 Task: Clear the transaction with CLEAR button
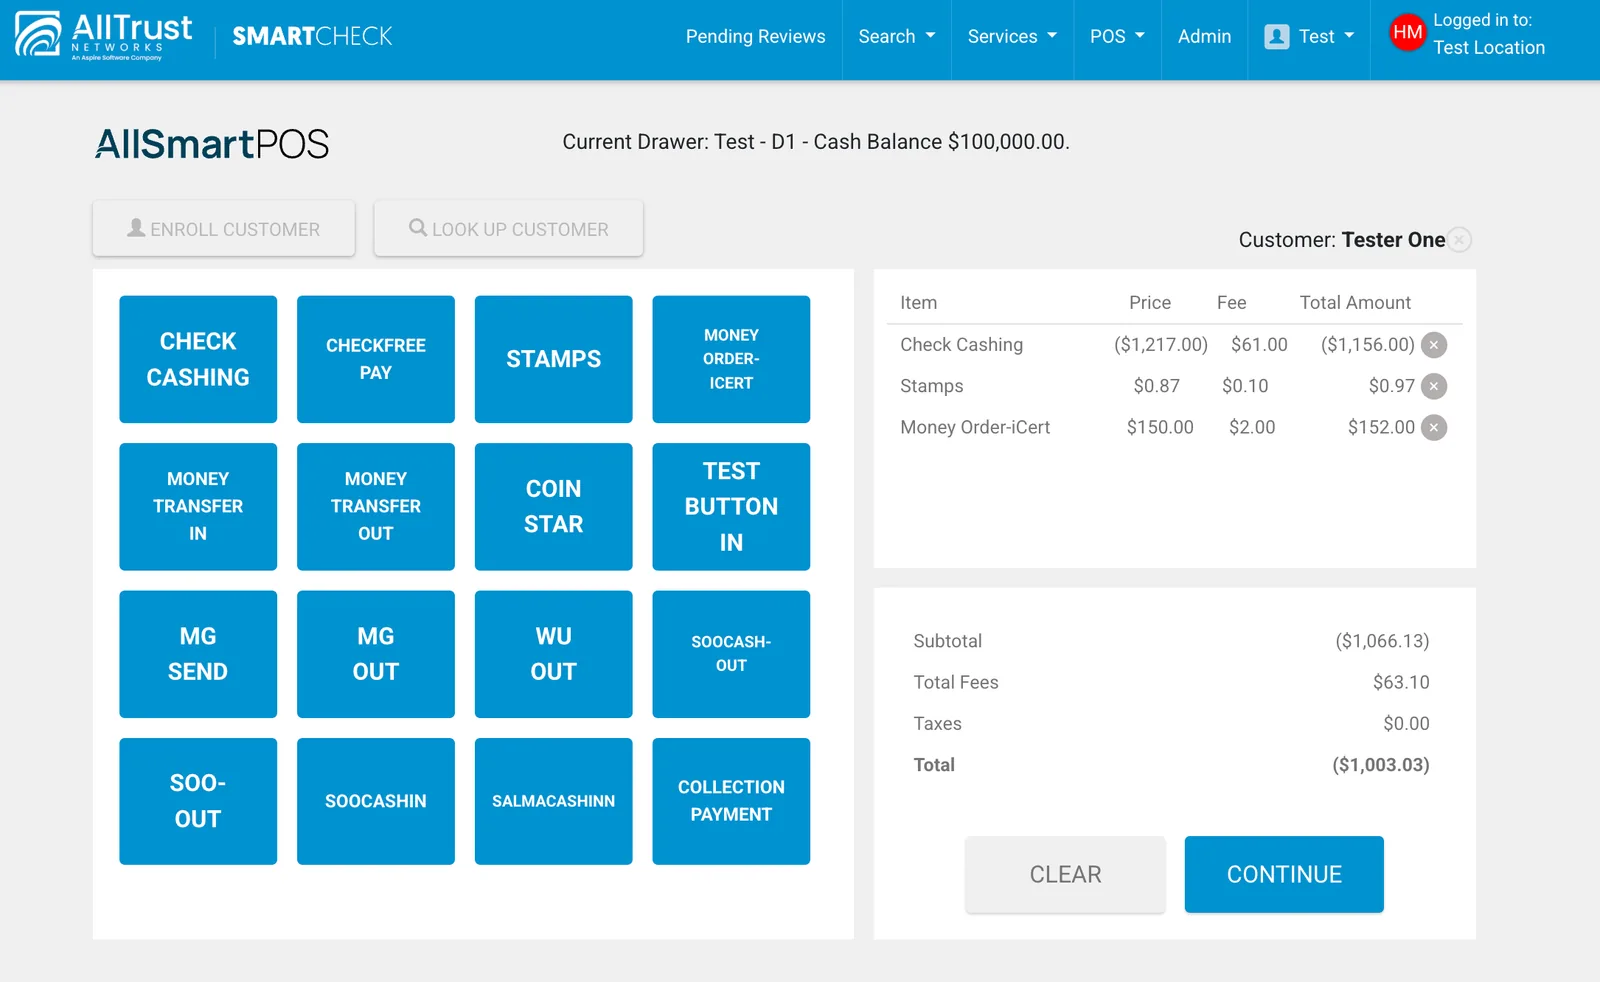1065,875
